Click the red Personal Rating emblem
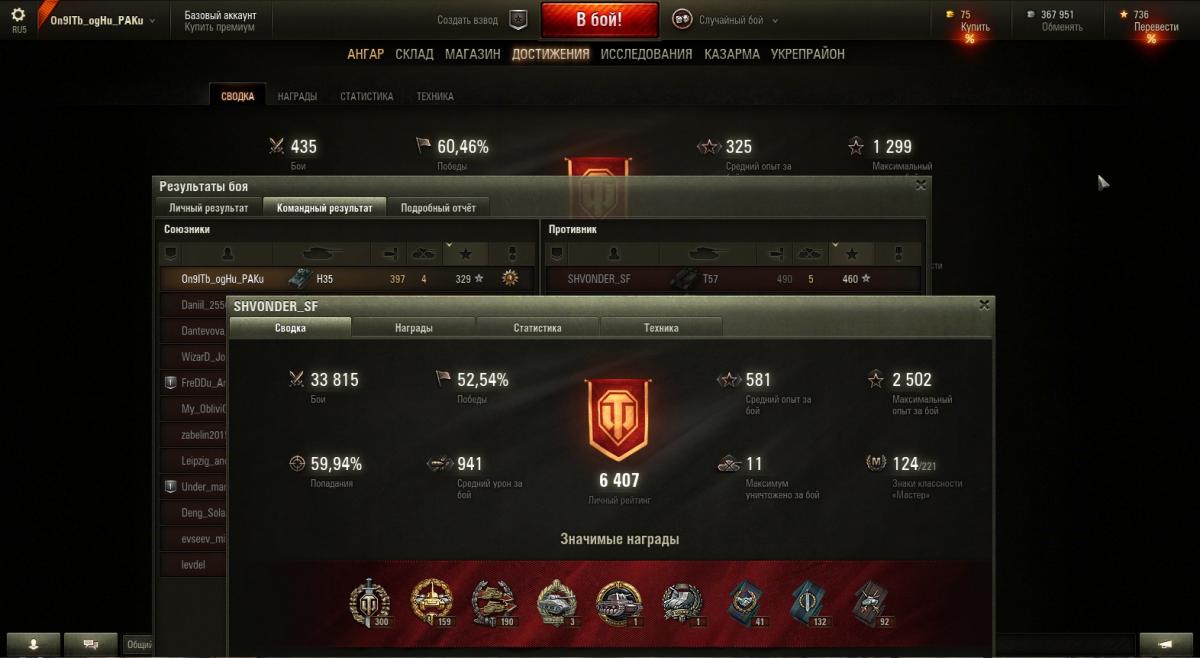1200x658 pixels. [x=618, y=420]
